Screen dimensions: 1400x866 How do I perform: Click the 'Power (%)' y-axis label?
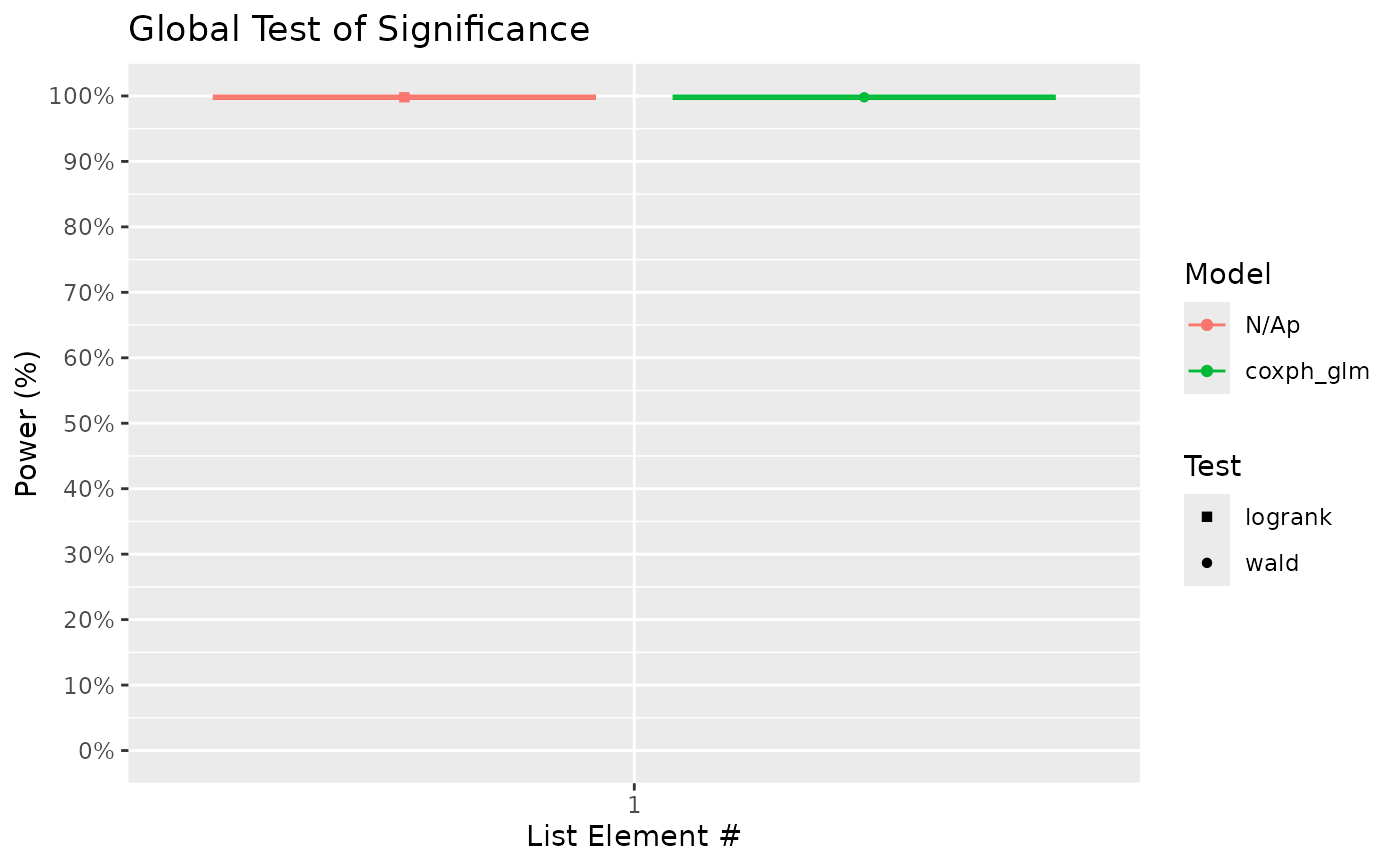pos(28,423)
